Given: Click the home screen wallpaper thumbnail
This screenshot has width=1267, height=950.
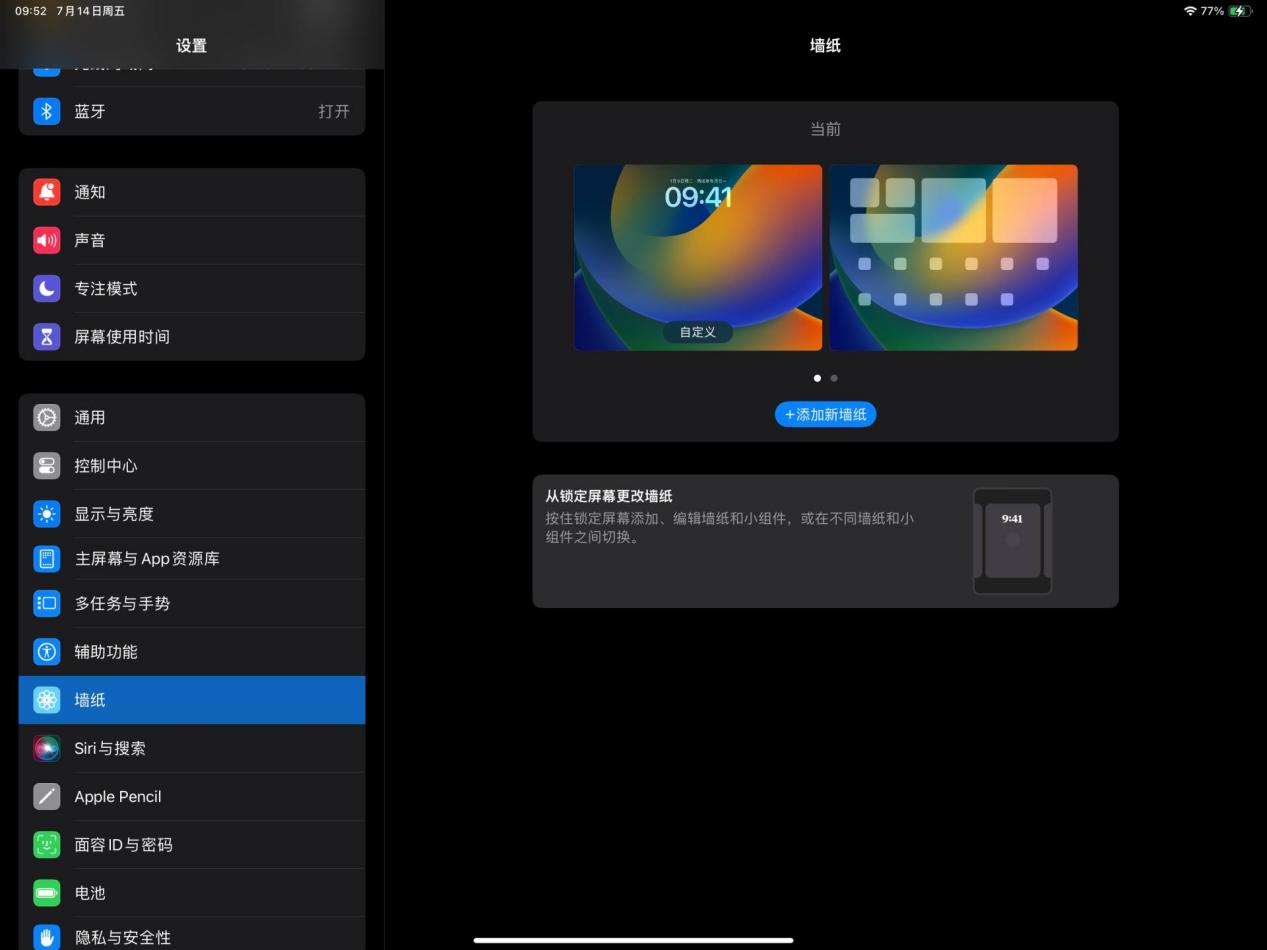Looking at the screenshot, I should click(x=952, y=257).
